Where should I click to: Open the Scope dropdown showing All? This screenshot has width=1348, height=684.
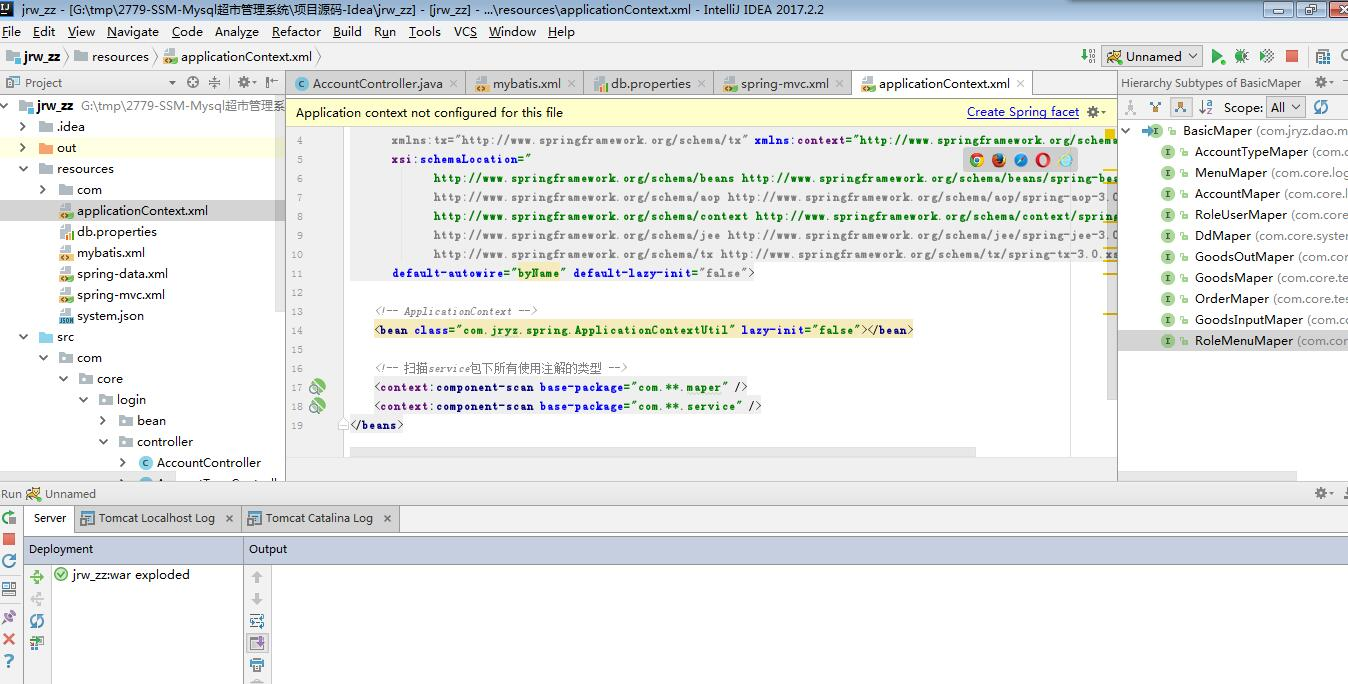pyautogui.click(x=1287, y=107)
